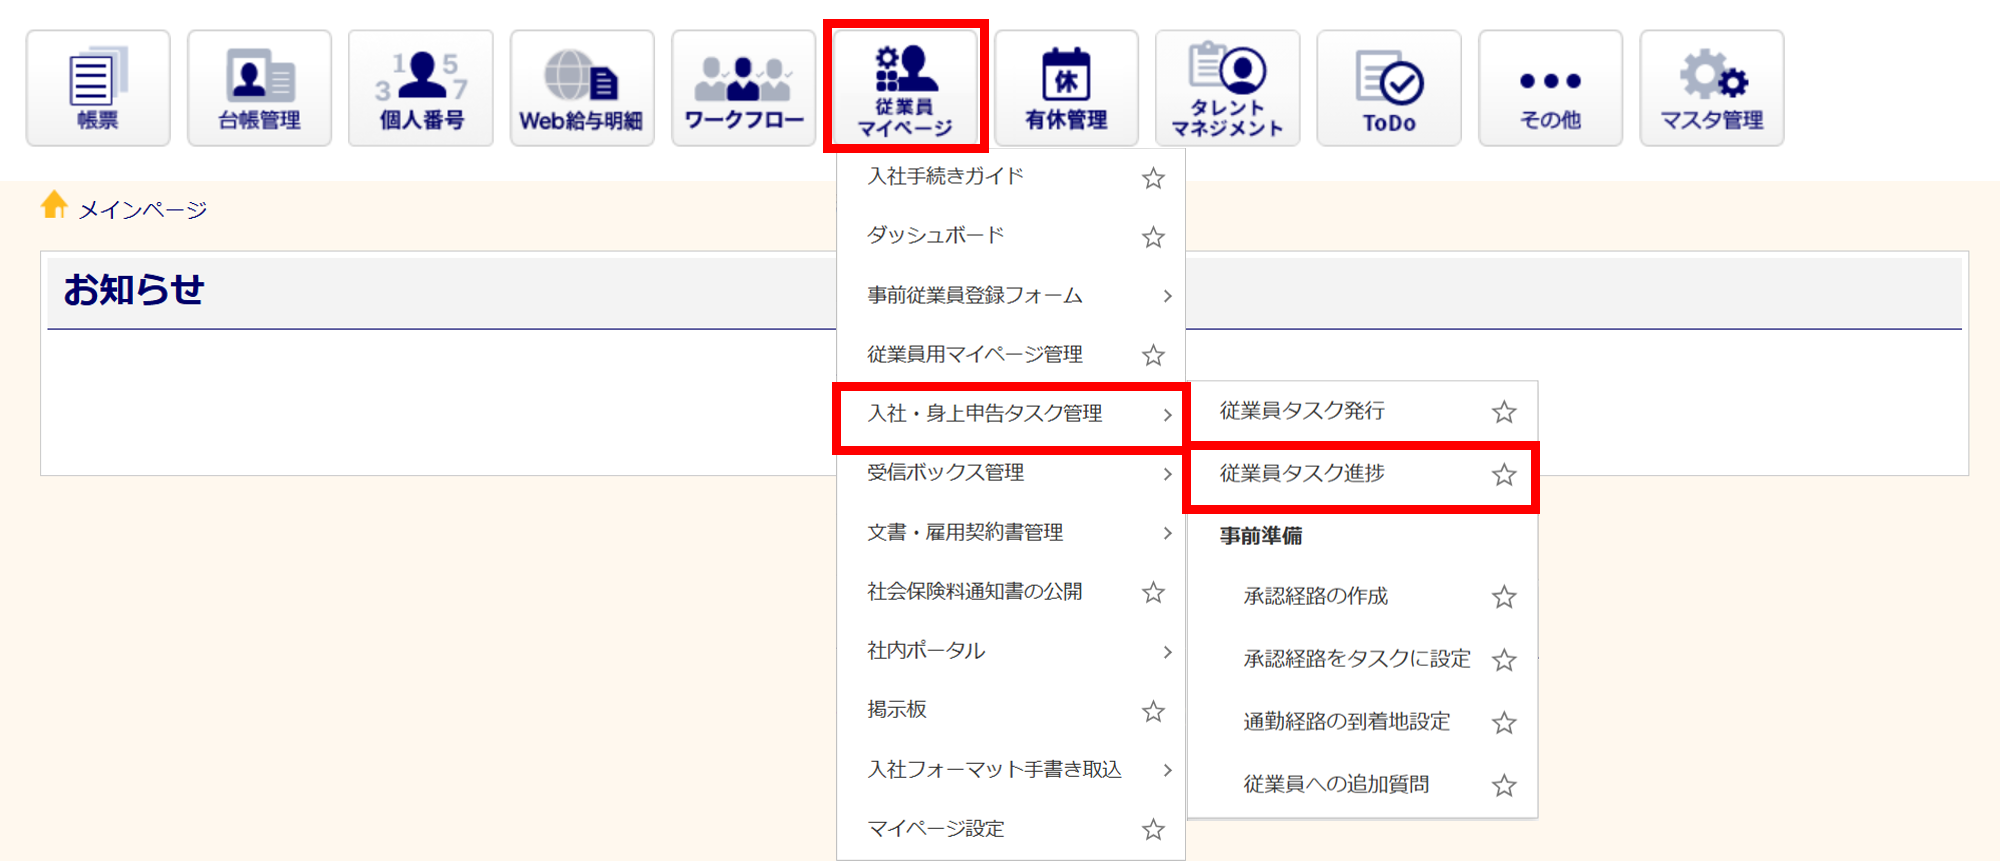Image resolution: width=2000 pixels, height=861 pixels.
Task: Open マスタ管理 gear icon
Action: point(1711,88)
